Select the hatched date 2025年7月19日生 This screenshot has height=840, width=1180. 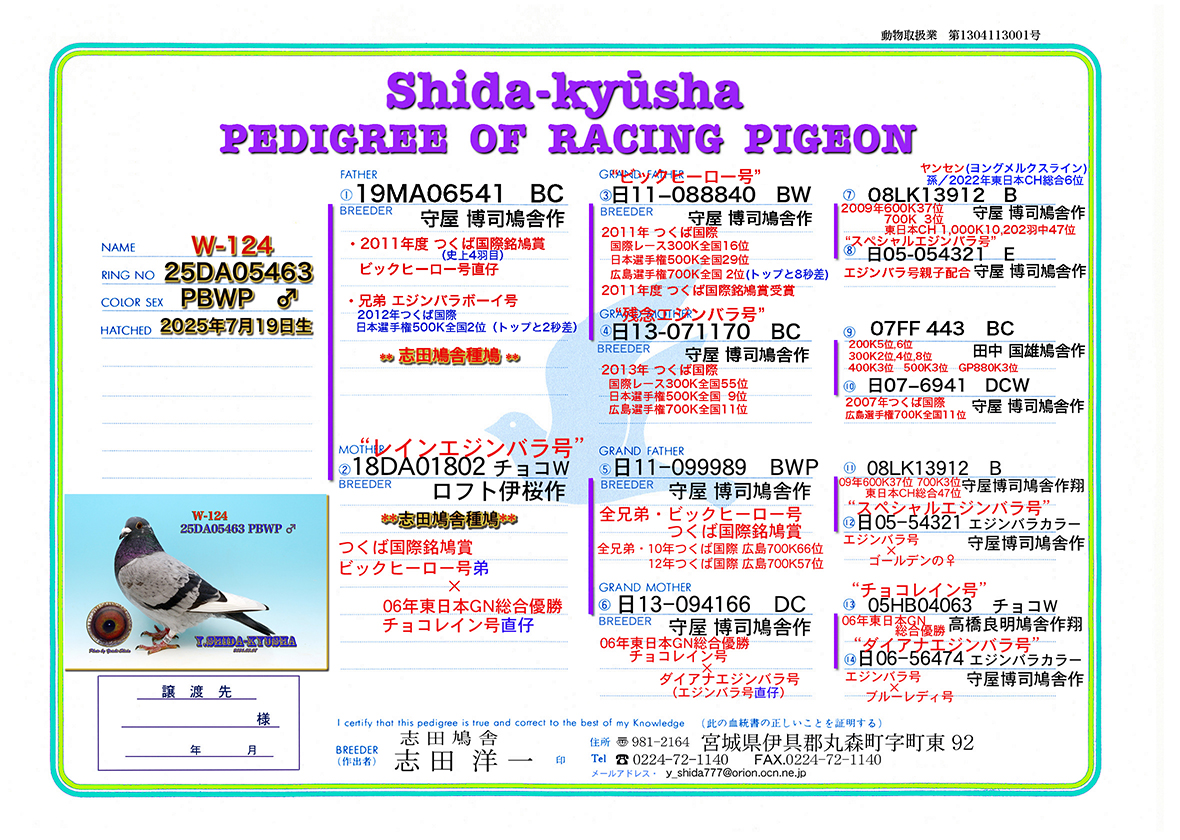coord(236,326)
